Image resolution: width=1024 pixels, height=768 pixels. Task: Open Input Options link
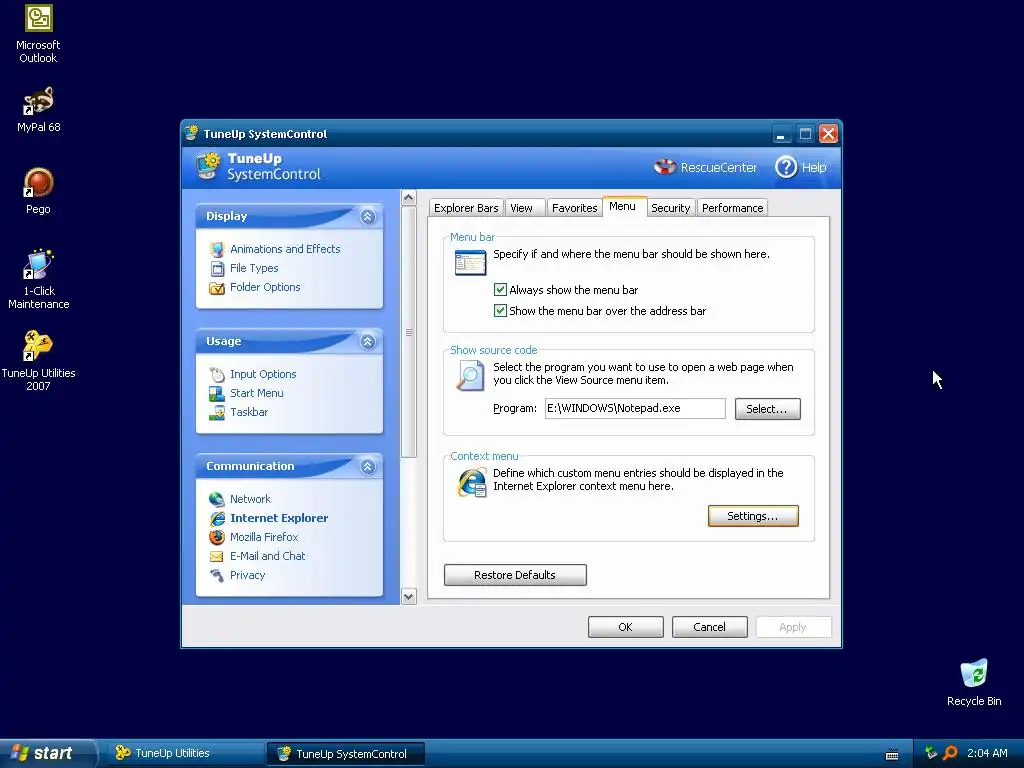[263, 374]
